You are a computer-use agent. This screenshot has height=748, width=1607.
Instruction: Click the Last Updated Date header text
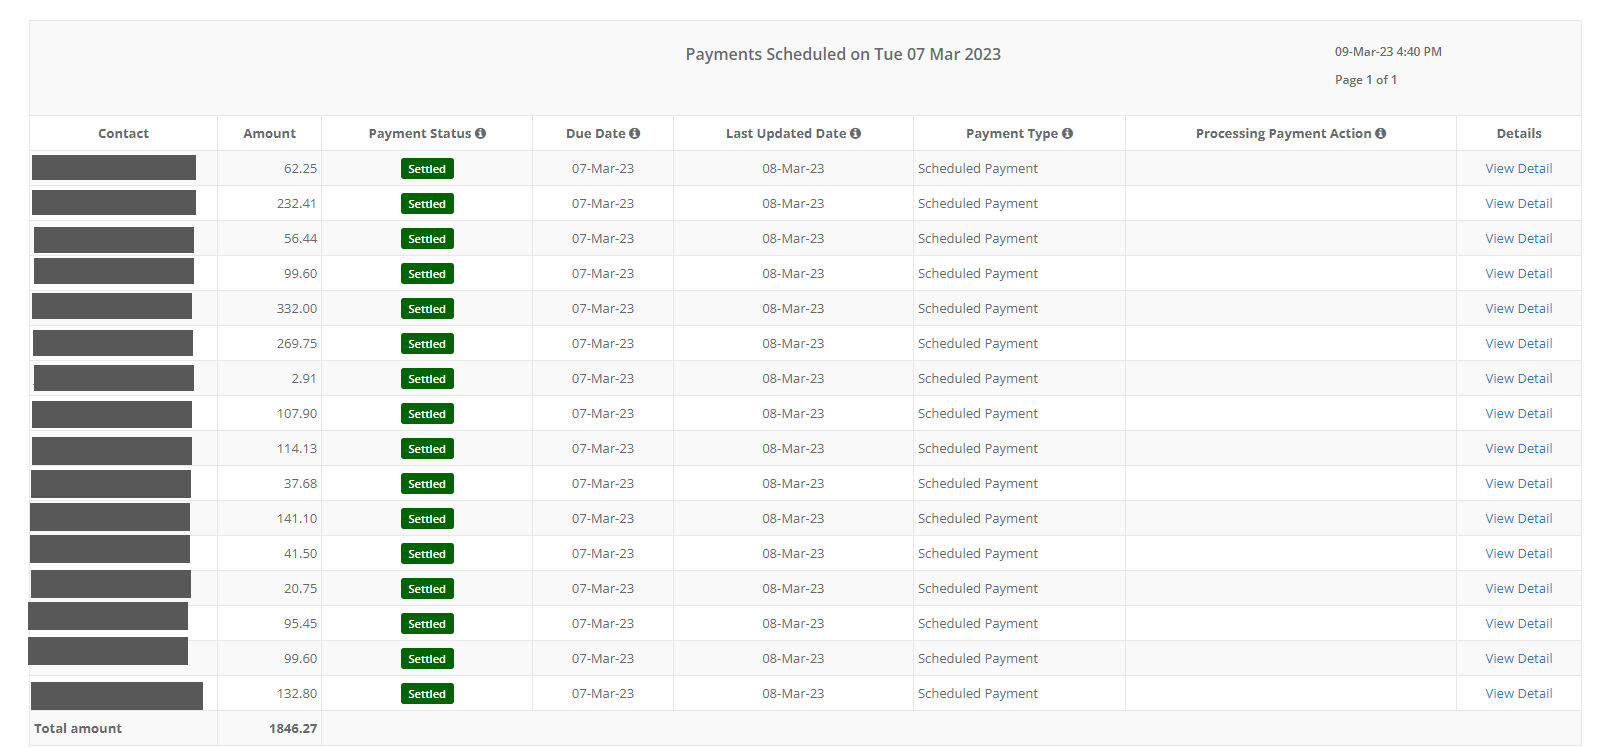(786, 133)
